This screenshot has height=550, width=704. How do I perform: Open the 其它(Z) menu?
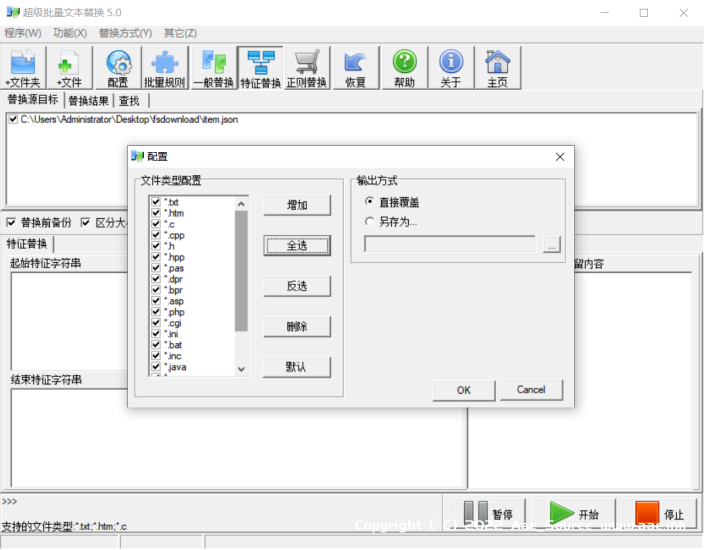[x=180, y=33]
